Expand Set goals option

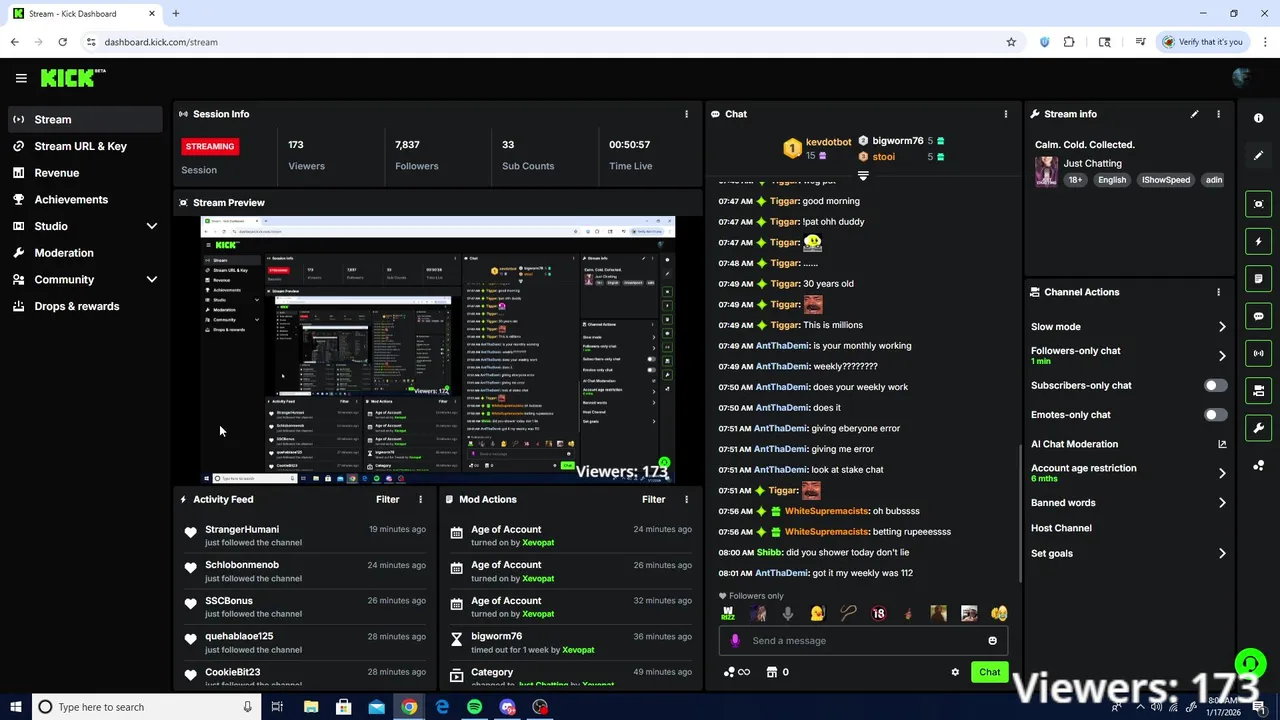pyautogui.click(x=1128, y=553)
